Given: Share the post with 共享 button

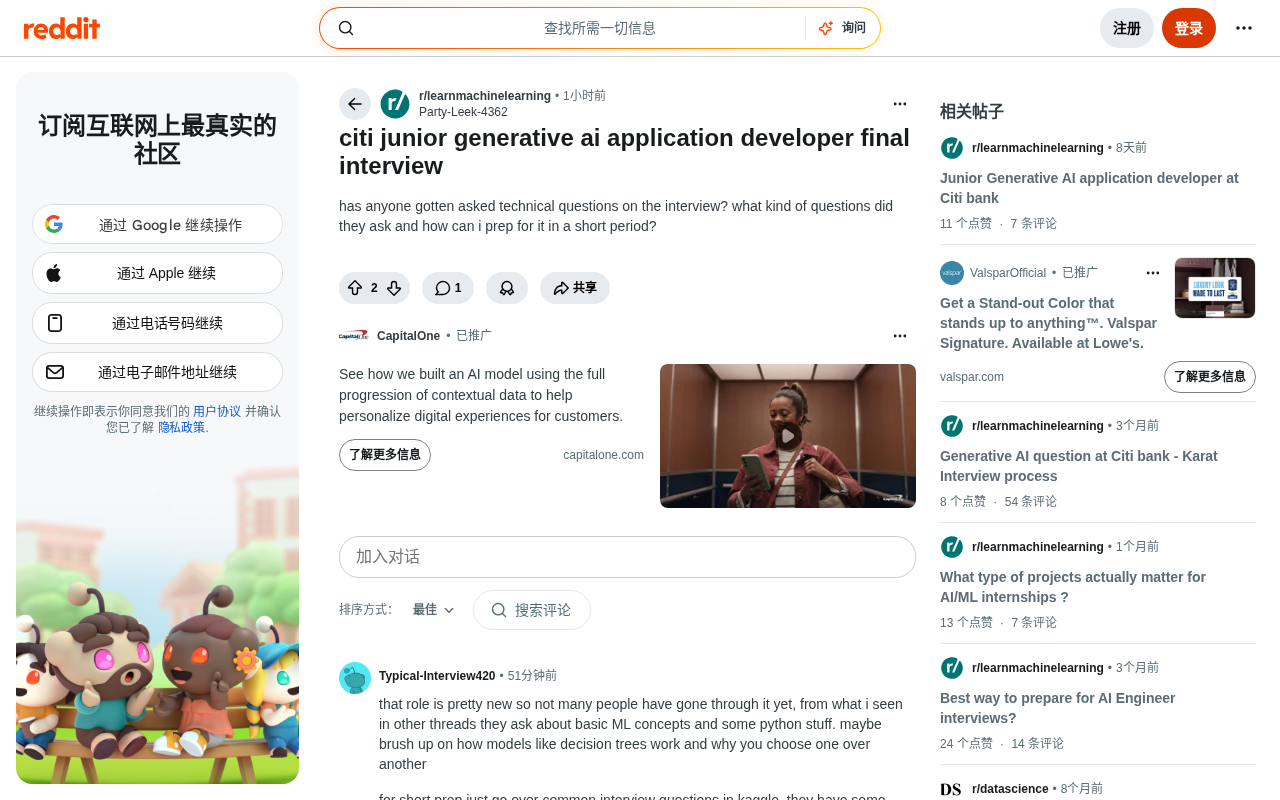Looking at the screenshot, I should click(575, 288).
